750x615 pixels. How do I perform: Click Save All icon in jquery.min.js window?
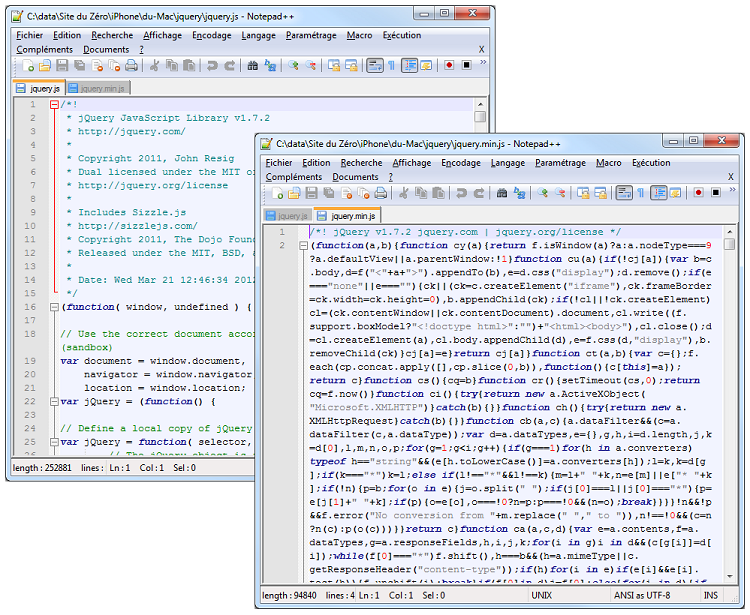point(329,193)
